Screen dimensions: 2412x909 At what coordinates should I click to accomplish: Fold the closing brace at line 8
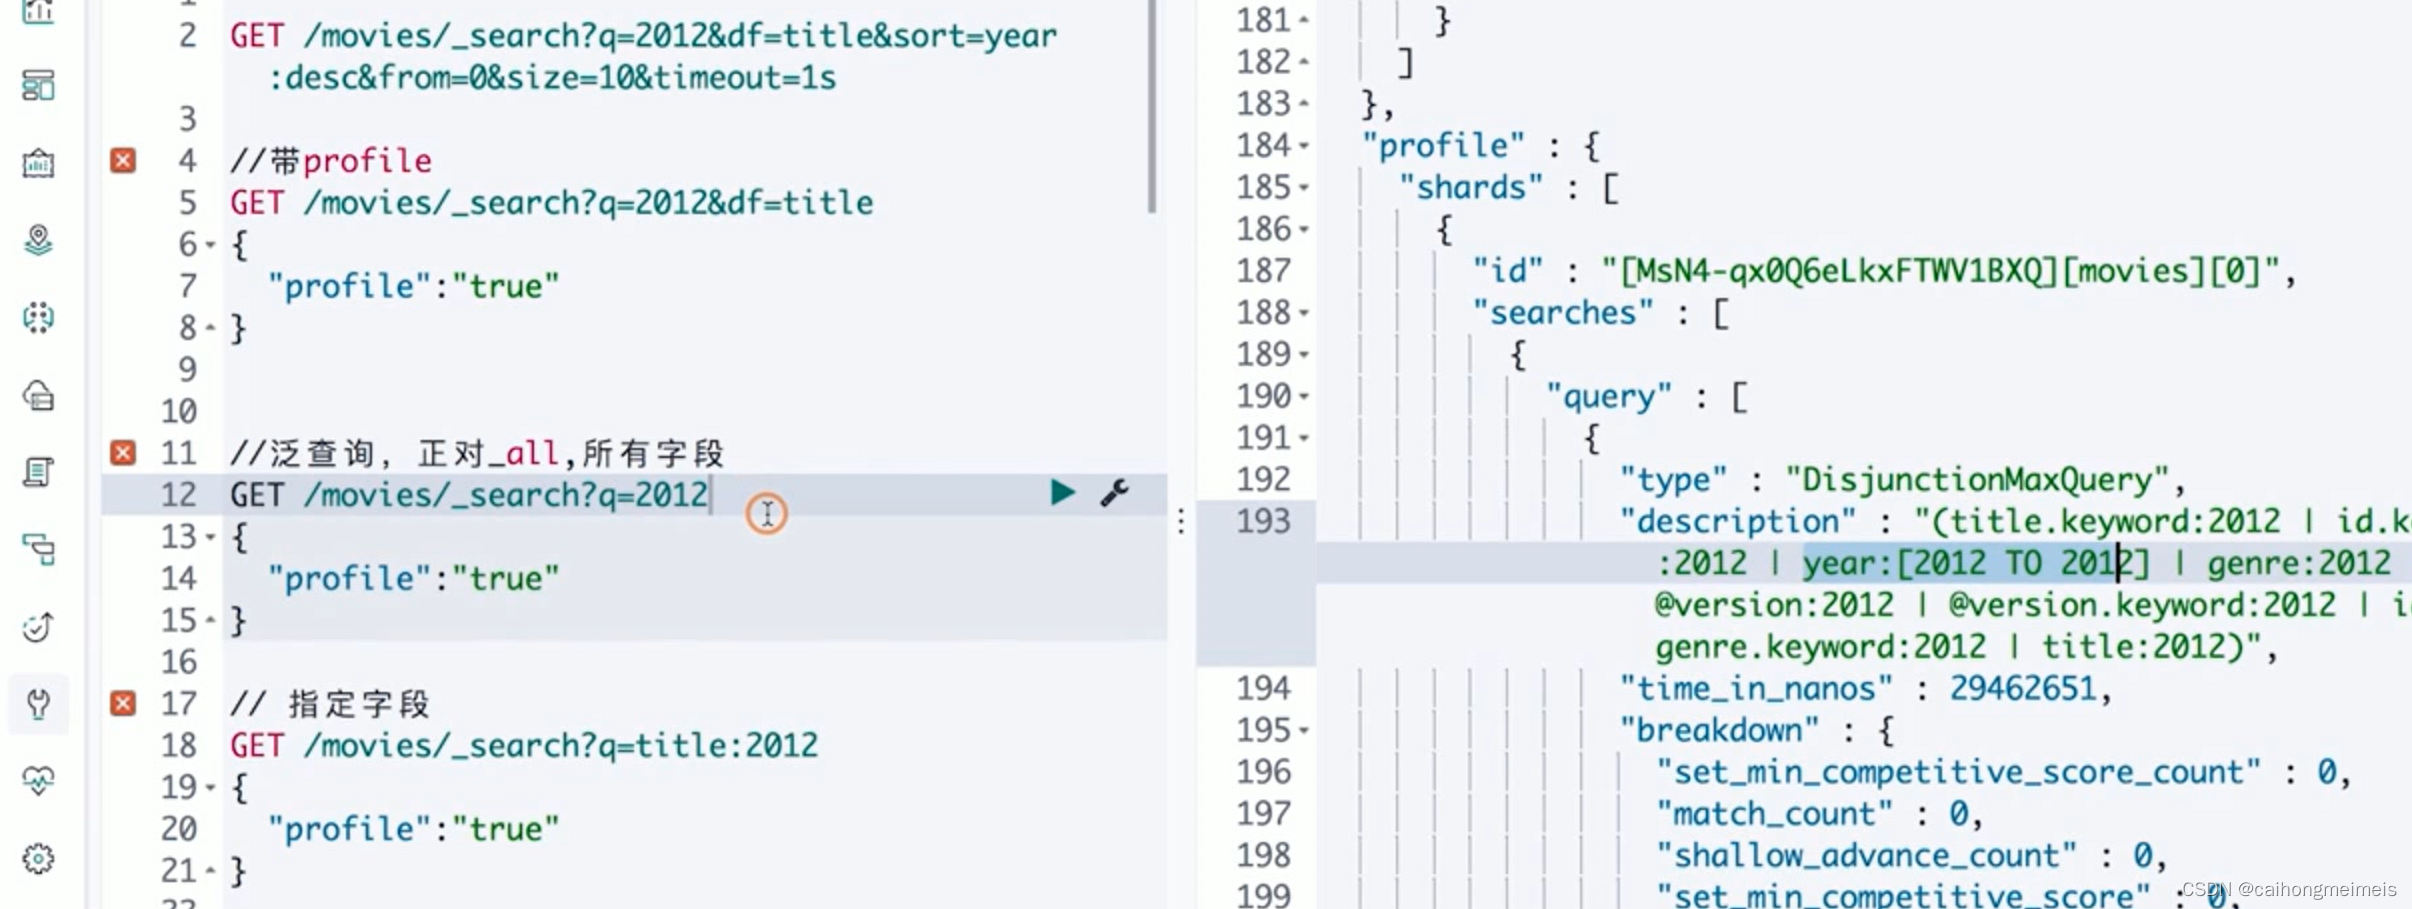210,328
